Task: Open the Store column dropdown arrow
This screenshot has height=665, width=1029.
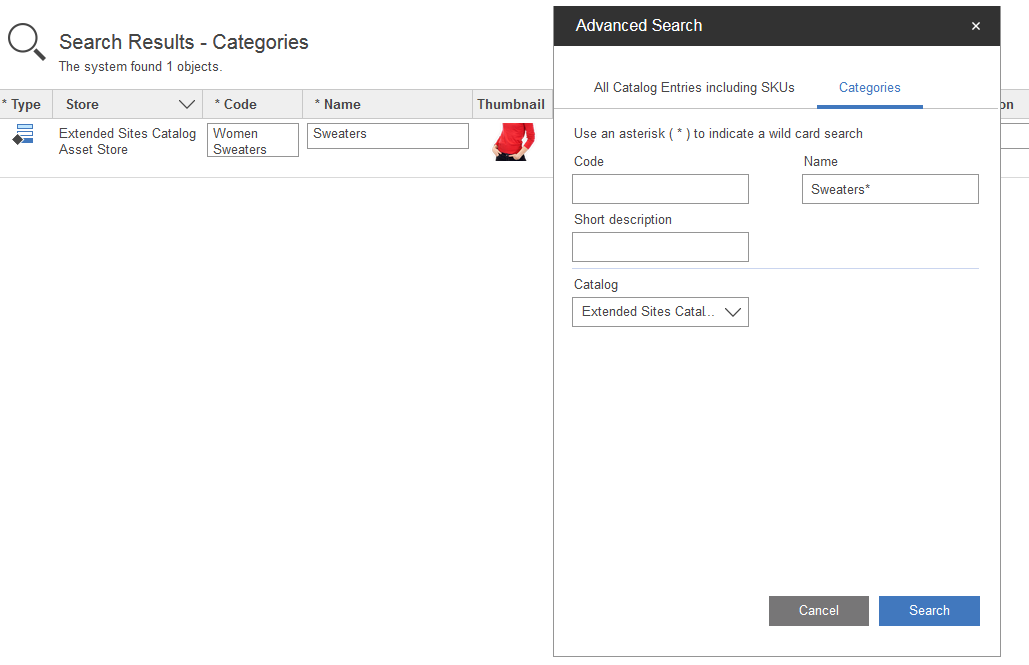Action: 186,104
